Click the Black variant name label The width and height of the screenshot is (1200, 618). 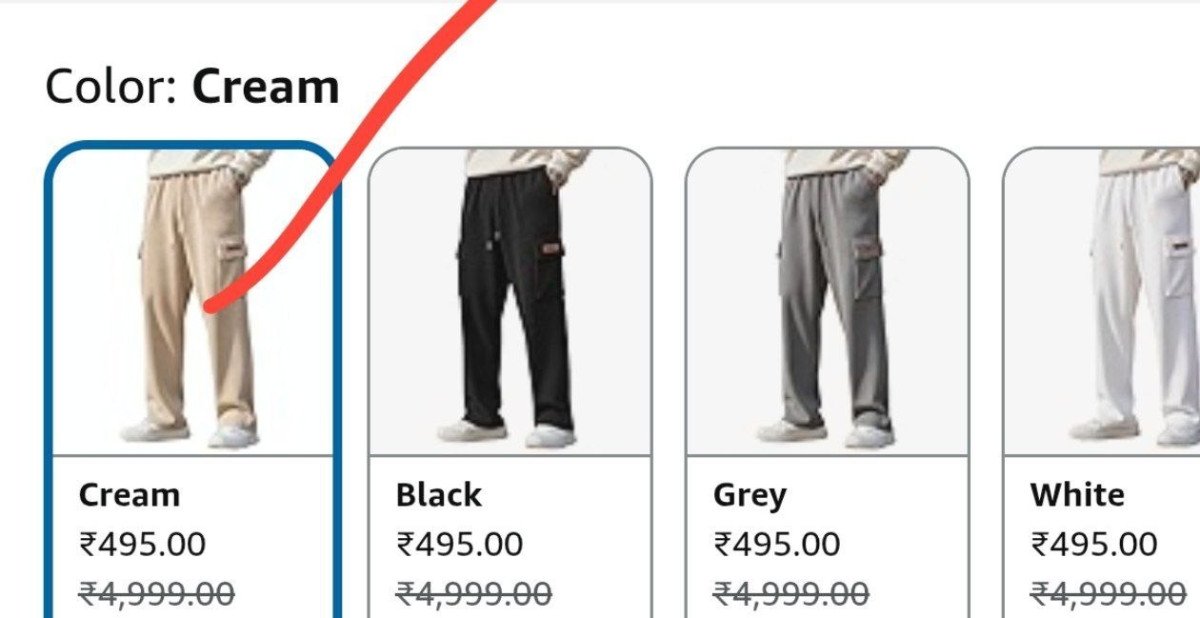pos(438,495)
